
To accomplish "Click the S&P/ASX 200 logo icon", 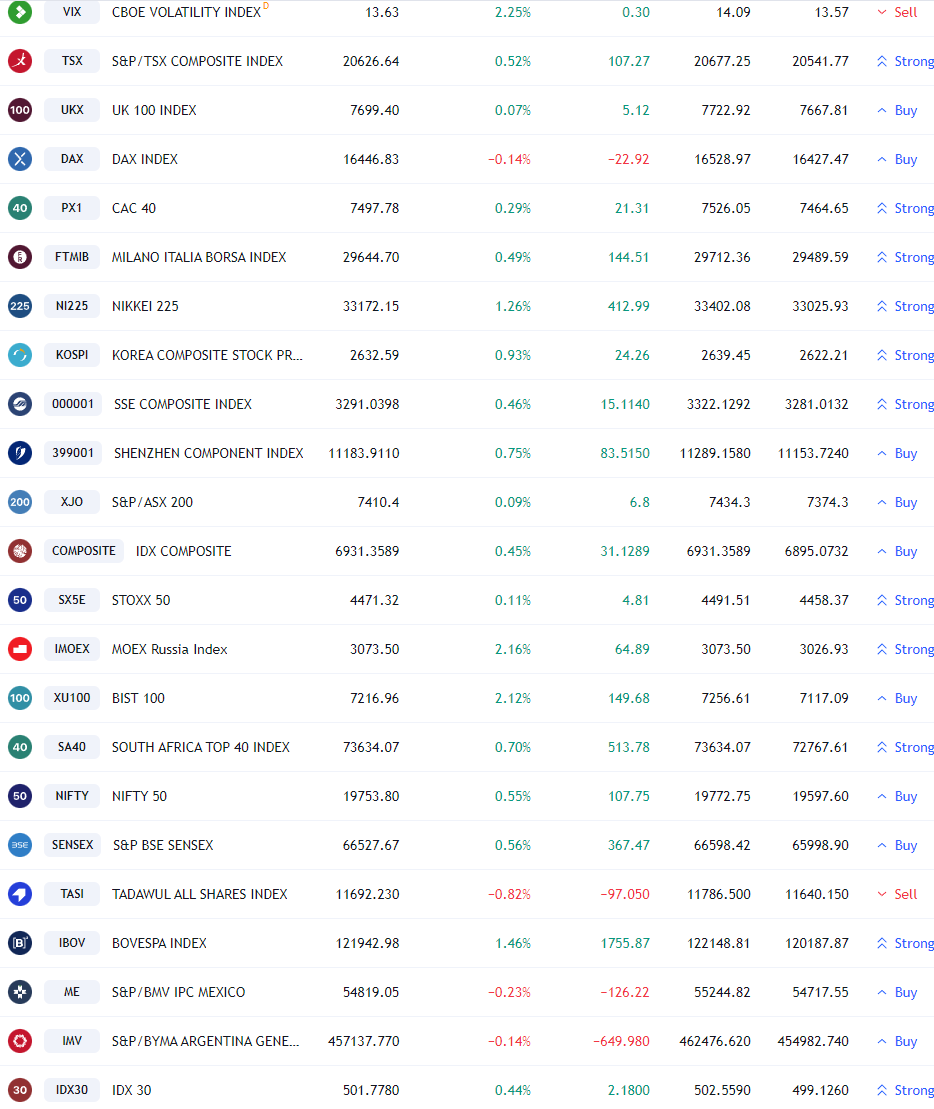I will click(x=20, y=502).
